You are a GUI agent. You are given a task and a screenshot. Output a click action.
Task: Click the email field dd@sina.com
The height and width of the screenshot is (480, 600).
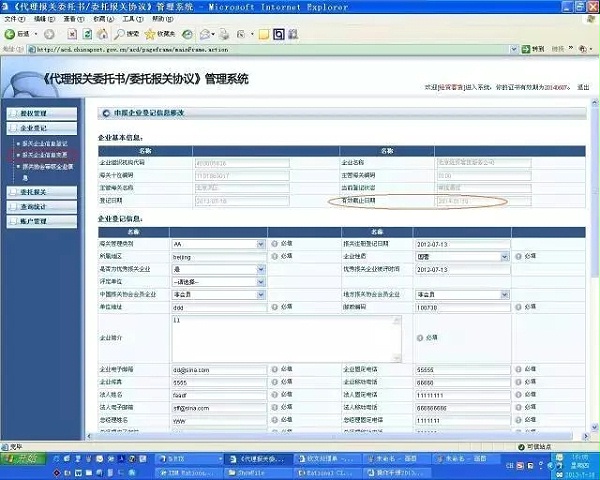point(219,370)
